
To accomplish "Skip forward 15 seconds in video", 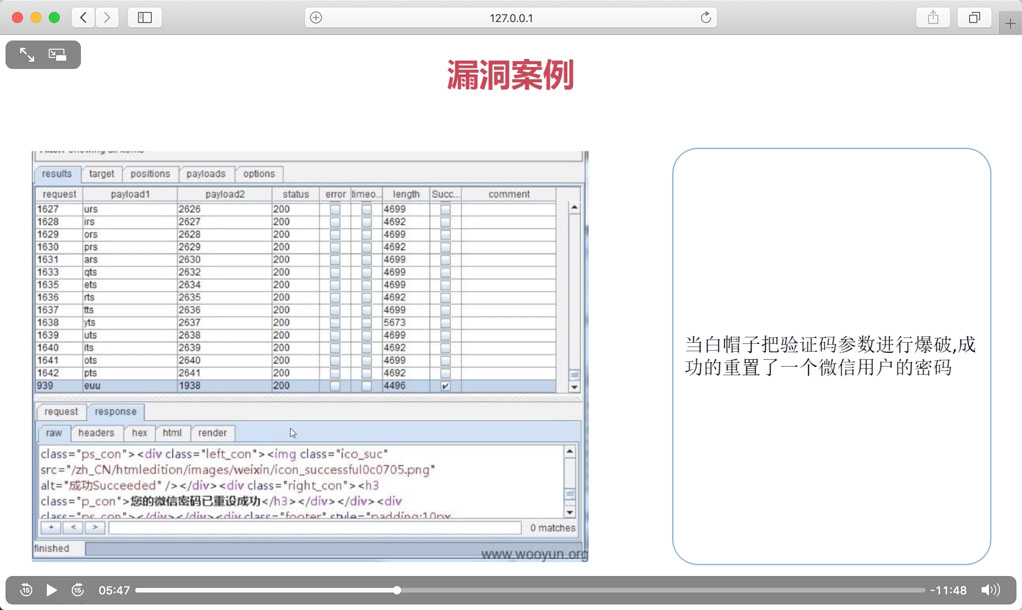I will coord(78,590).
